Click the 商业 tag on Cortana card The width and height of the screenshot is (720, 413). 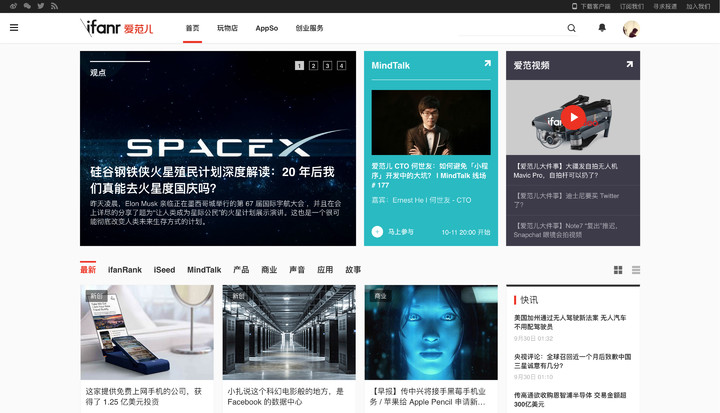coord(380,296)
